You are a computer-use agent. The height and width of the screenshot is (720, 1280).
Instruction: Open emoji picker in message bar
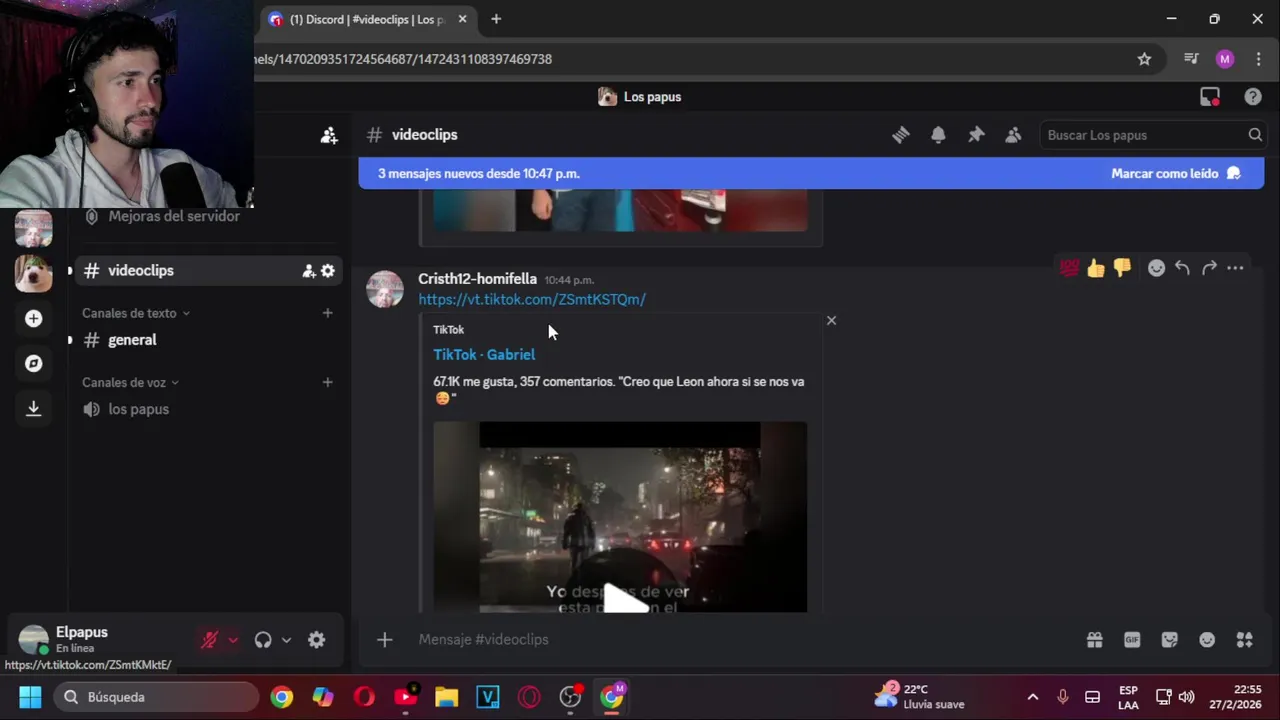pos(1207,640)
